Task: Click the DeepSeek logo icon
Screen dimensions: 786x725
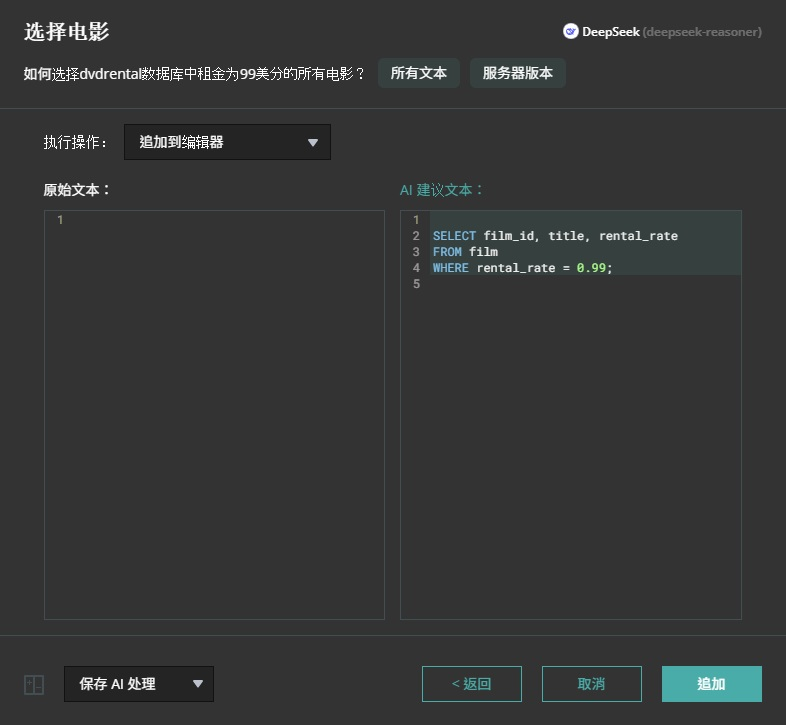Action: coord(571,32)
